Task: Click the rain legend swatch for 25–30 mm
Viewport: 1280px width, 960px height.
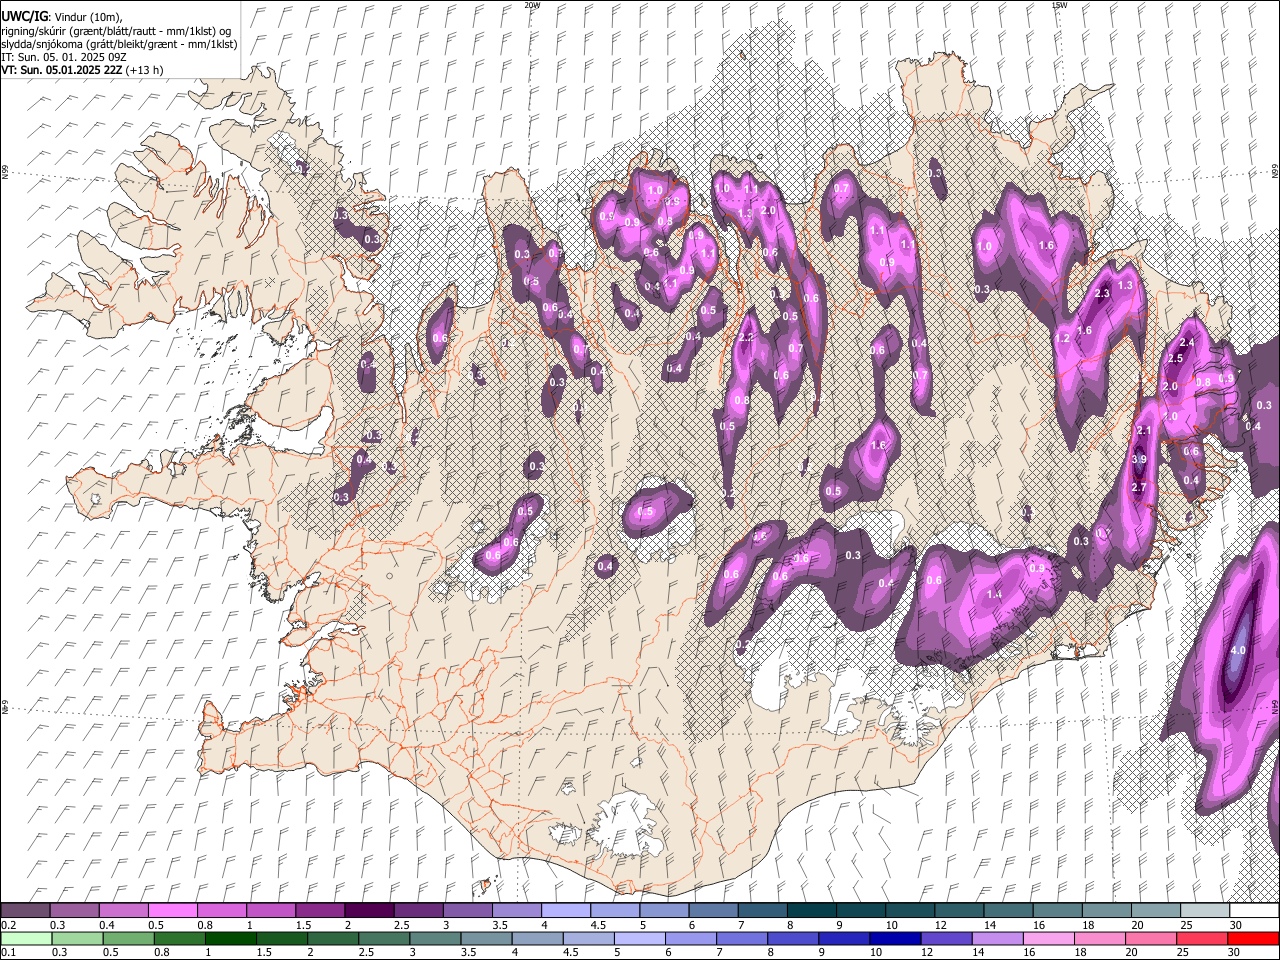Action: coord(1201,938)
